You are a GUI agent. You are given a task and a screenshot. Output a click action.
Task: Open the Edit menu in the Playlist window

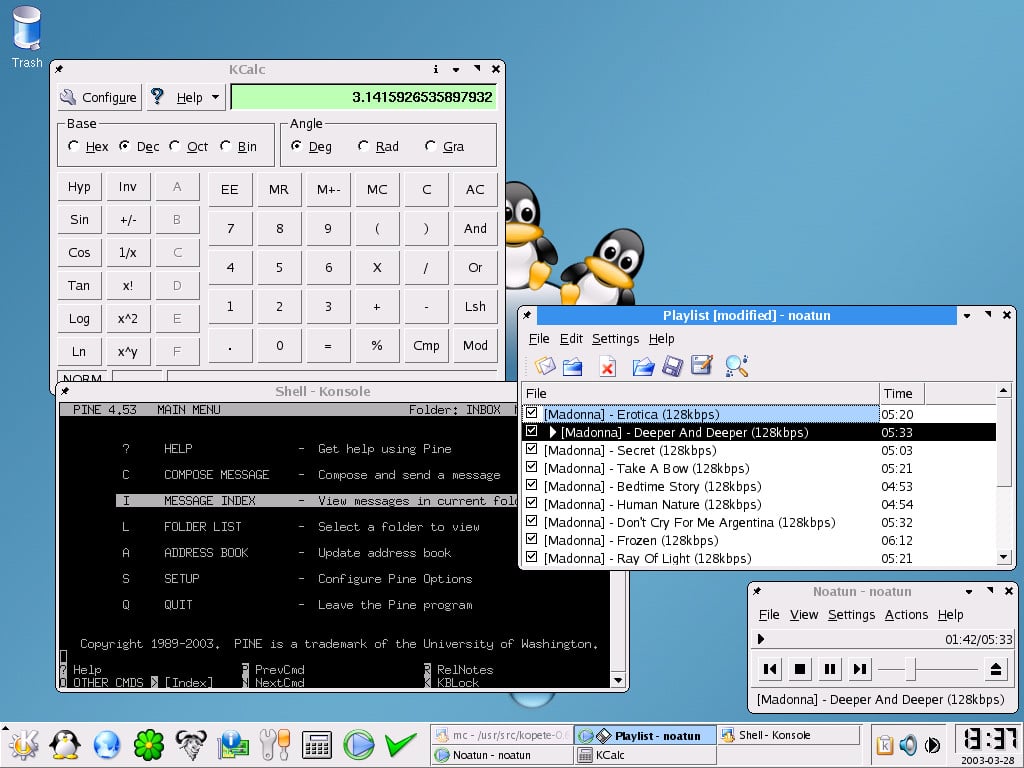pos(571,338)
